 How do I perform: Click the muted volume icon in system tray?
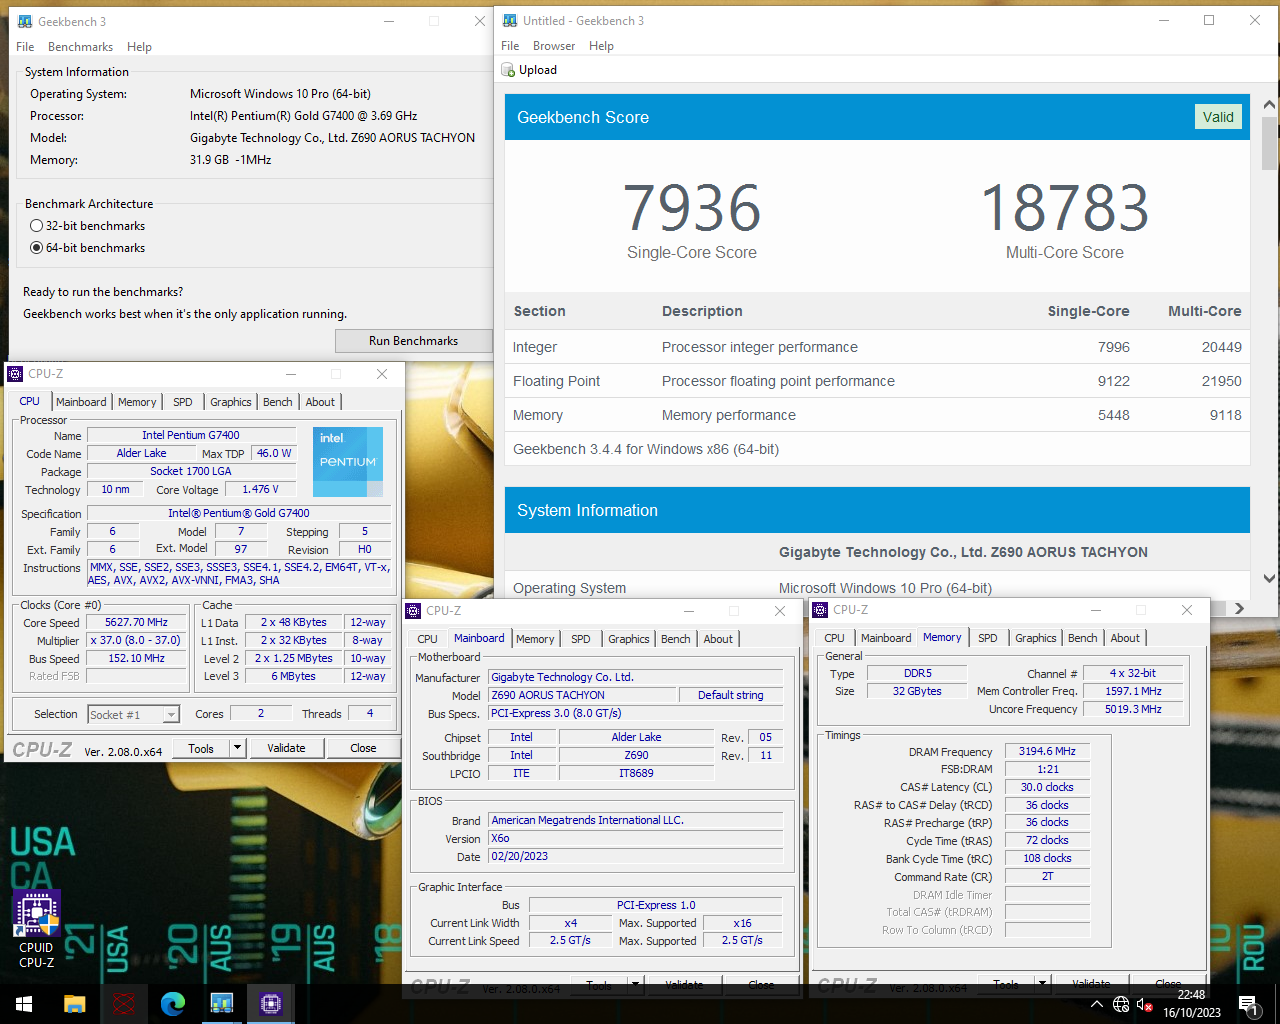pyautogui.click(x=1145, y=1004)
